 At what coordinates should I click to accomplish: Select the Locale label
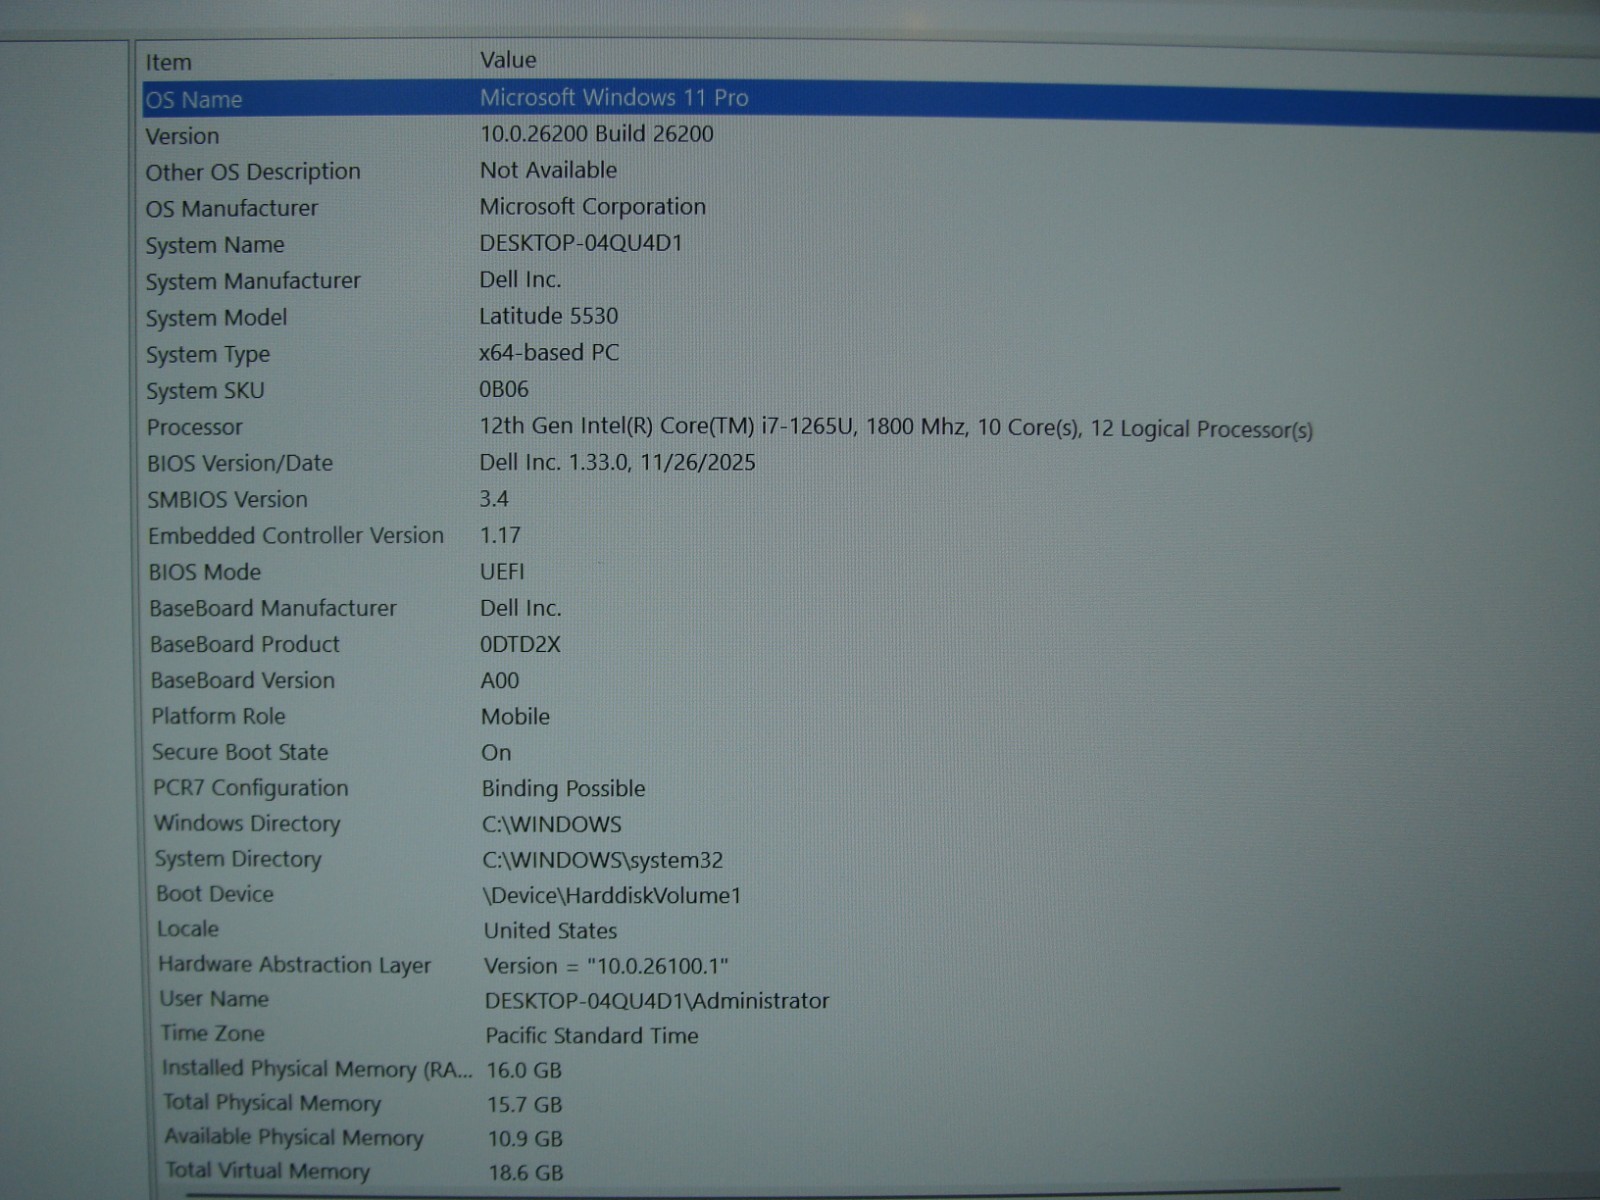pos(188,929)
